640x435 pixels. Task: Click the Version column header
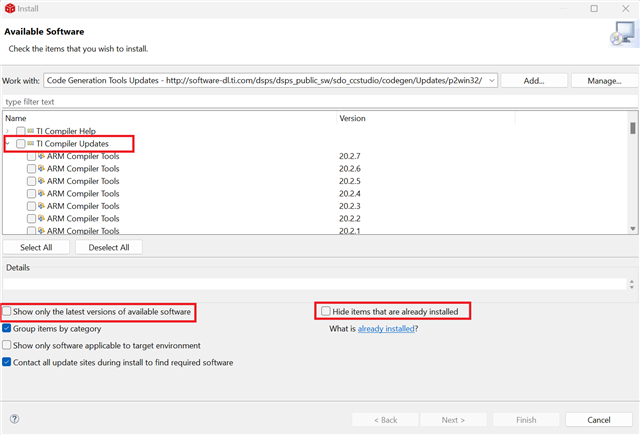426,118
